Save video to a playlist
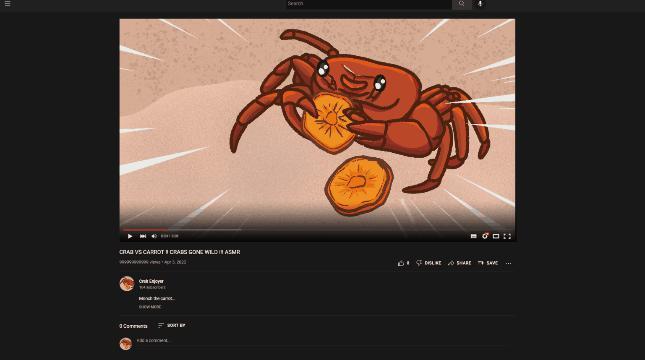 [488, 263]
